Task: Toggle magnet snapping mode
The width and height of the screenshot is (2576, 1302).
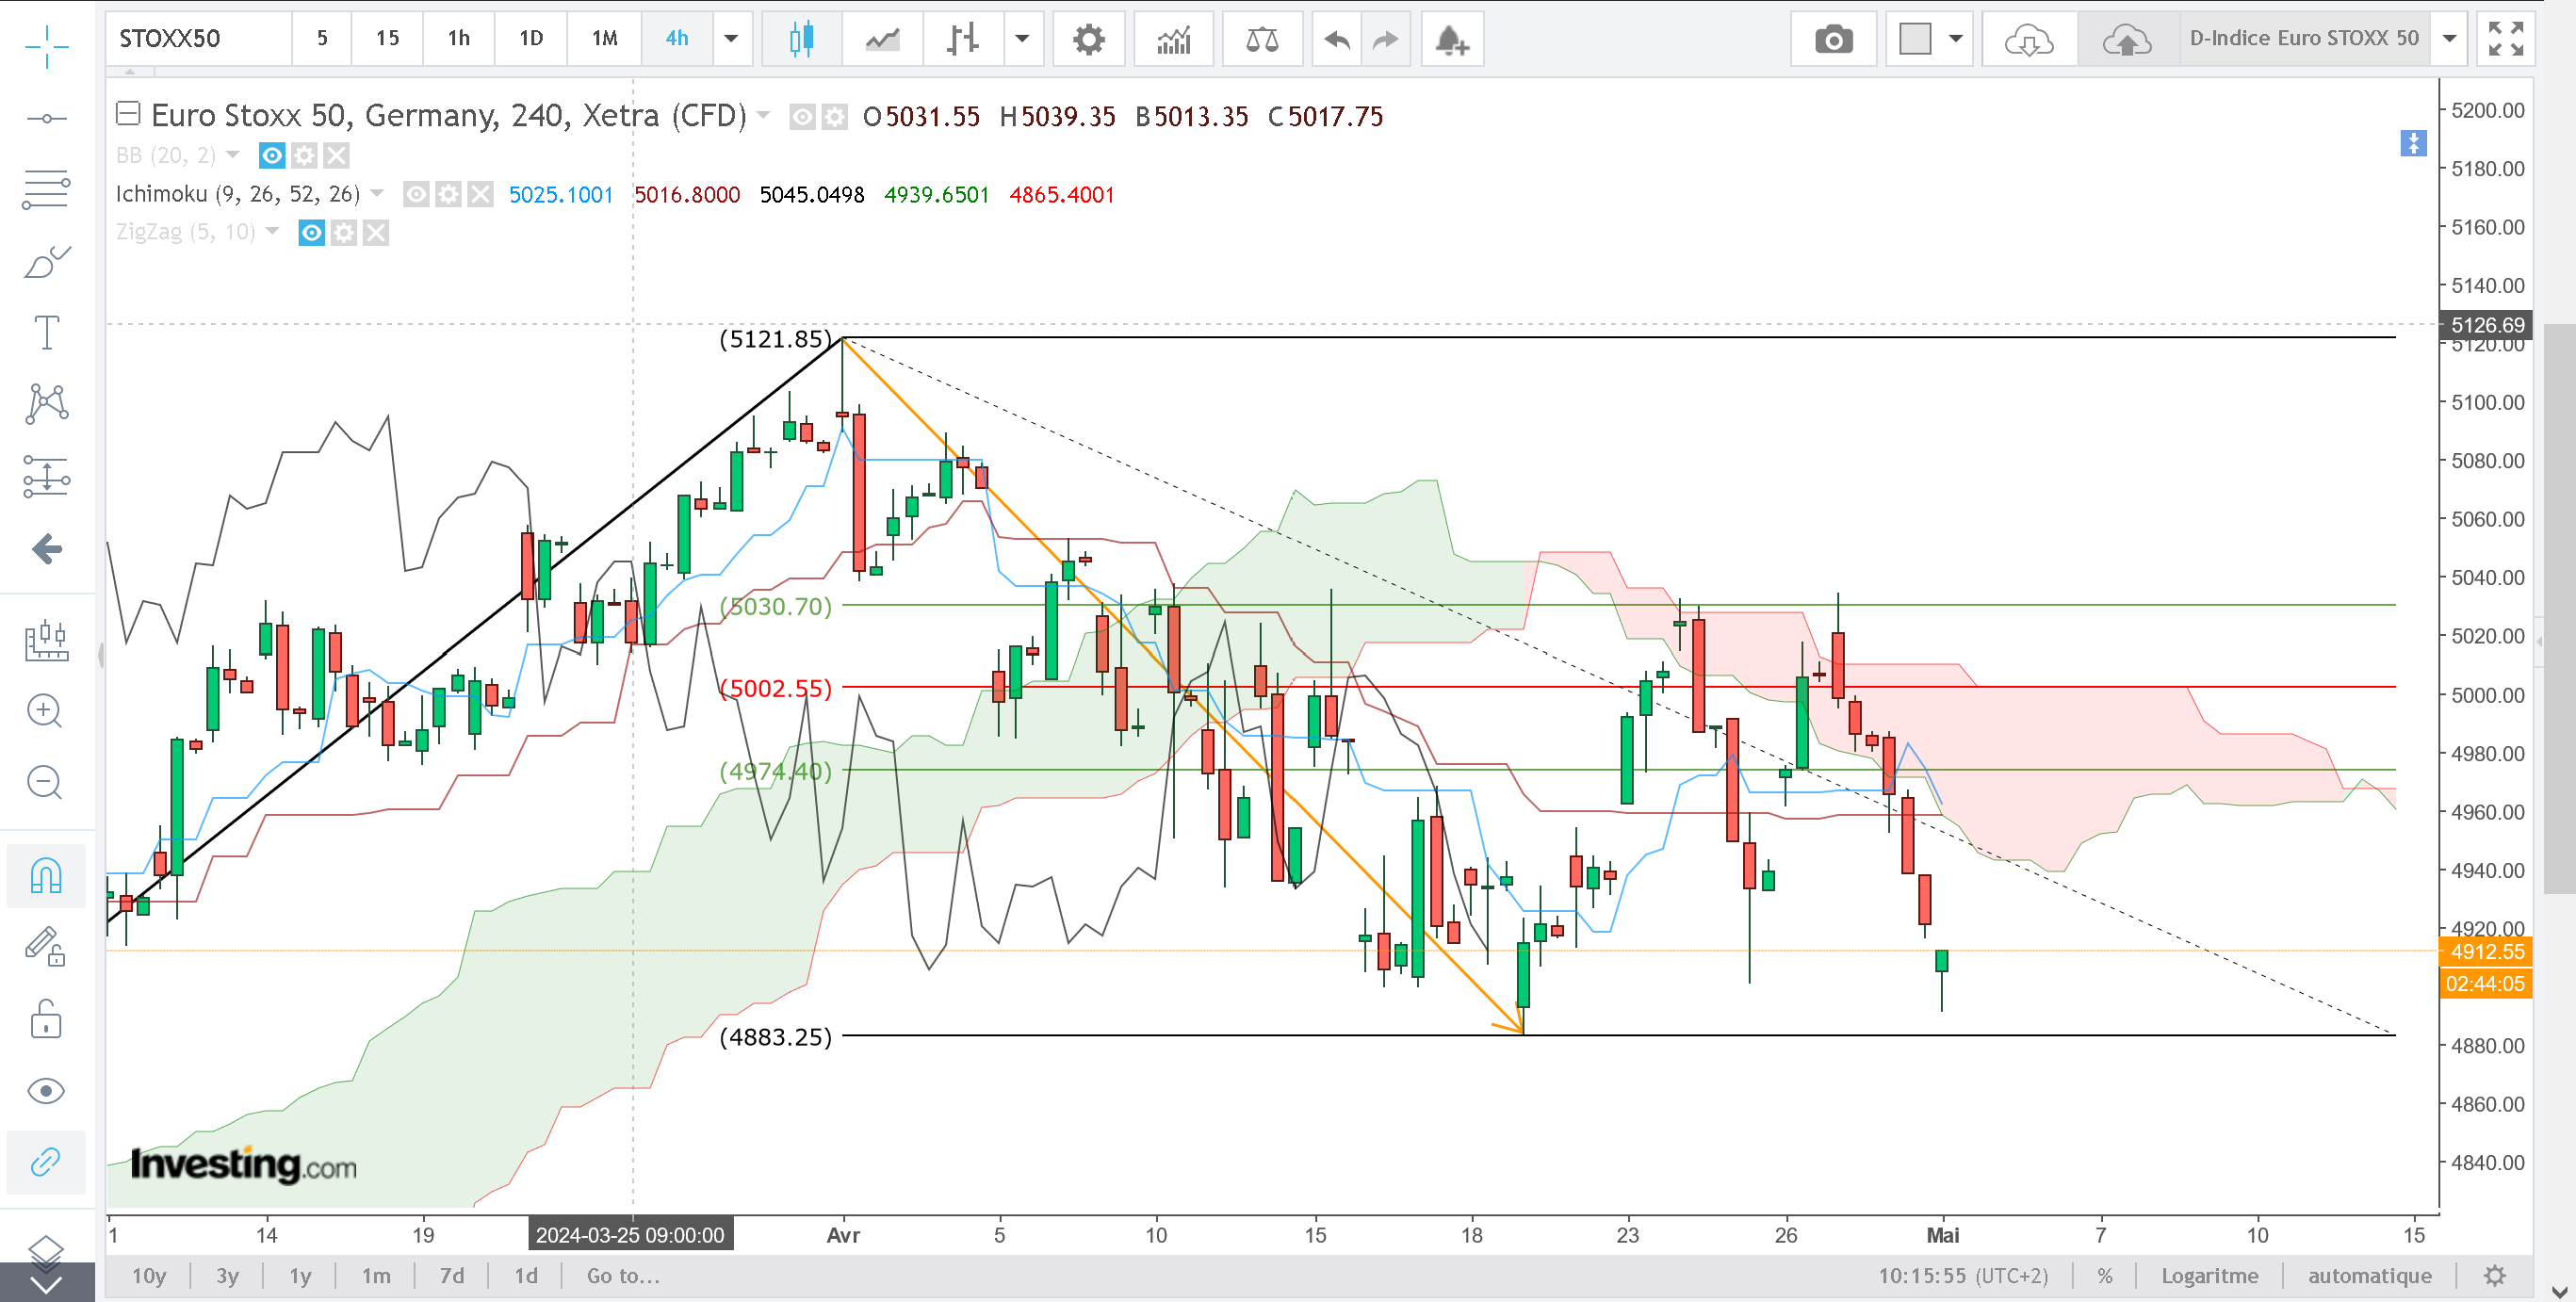Action: (46, 876)
